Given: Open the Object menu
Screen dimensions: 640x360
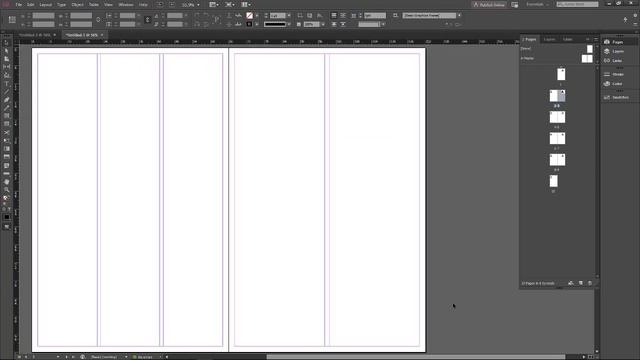Looking at the screenshot, I should pyautogui.click(x=77, y=5).
